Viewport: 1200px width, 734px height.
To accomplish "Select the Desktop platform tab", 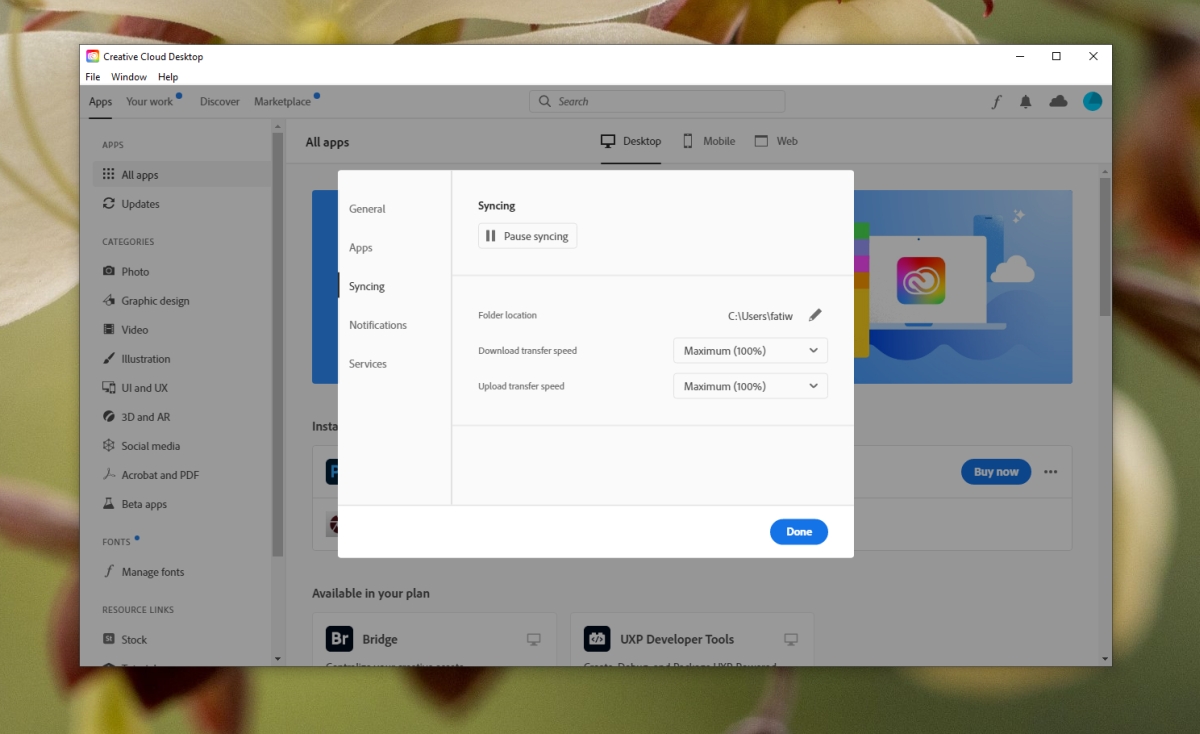I will click(631, 141).
